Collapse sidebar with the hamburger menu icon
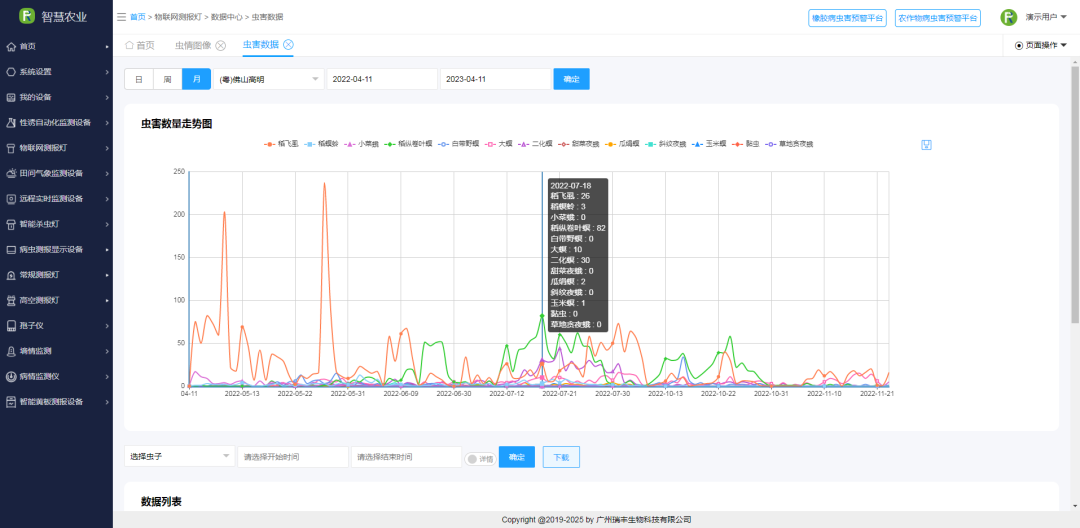This screenshot has width=1080, height=528. (121, 17)
